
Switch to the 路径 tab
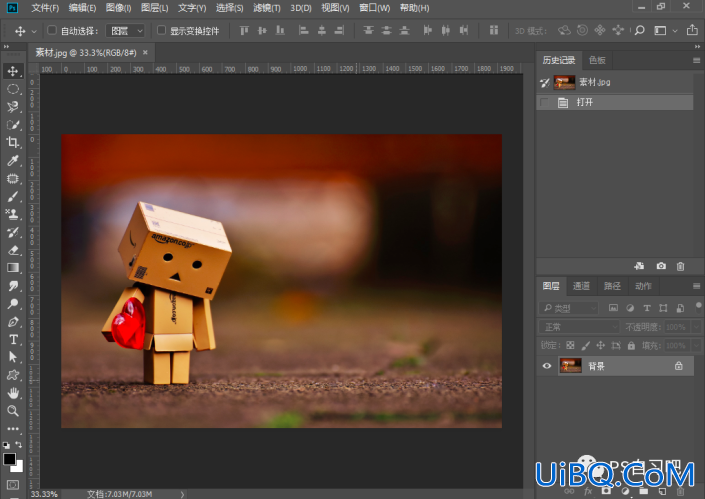612,286
